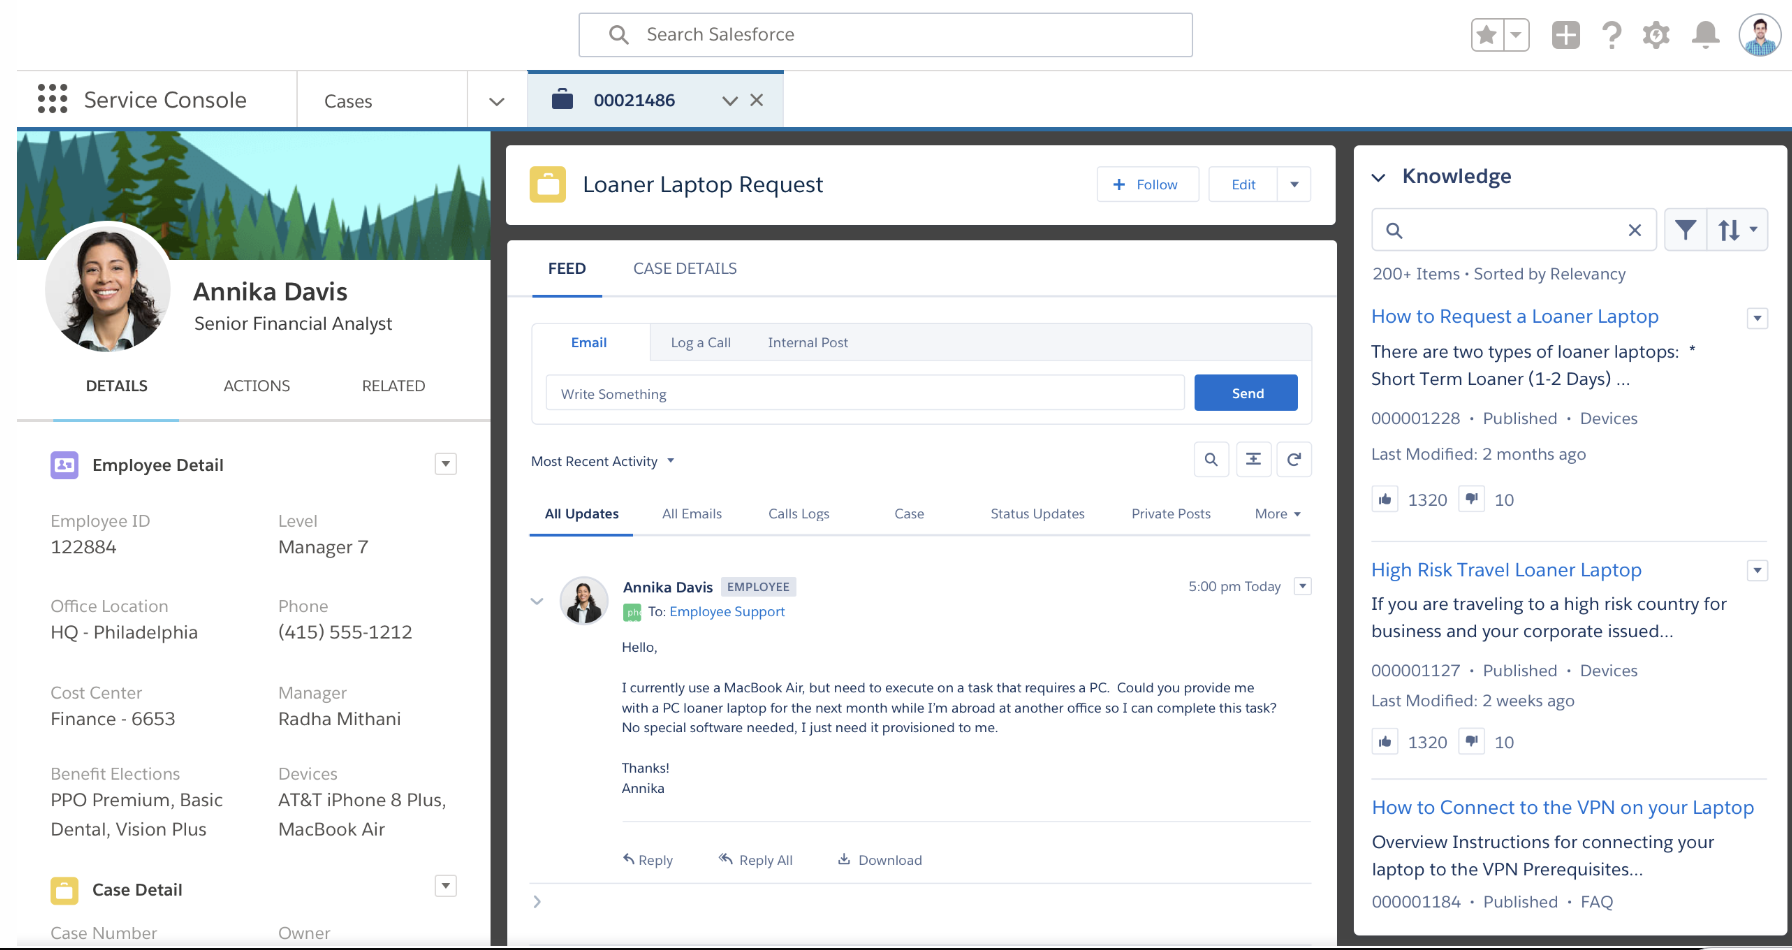Open the Case Detail section dropdown
1792x950 pixels.
[446, 886]
